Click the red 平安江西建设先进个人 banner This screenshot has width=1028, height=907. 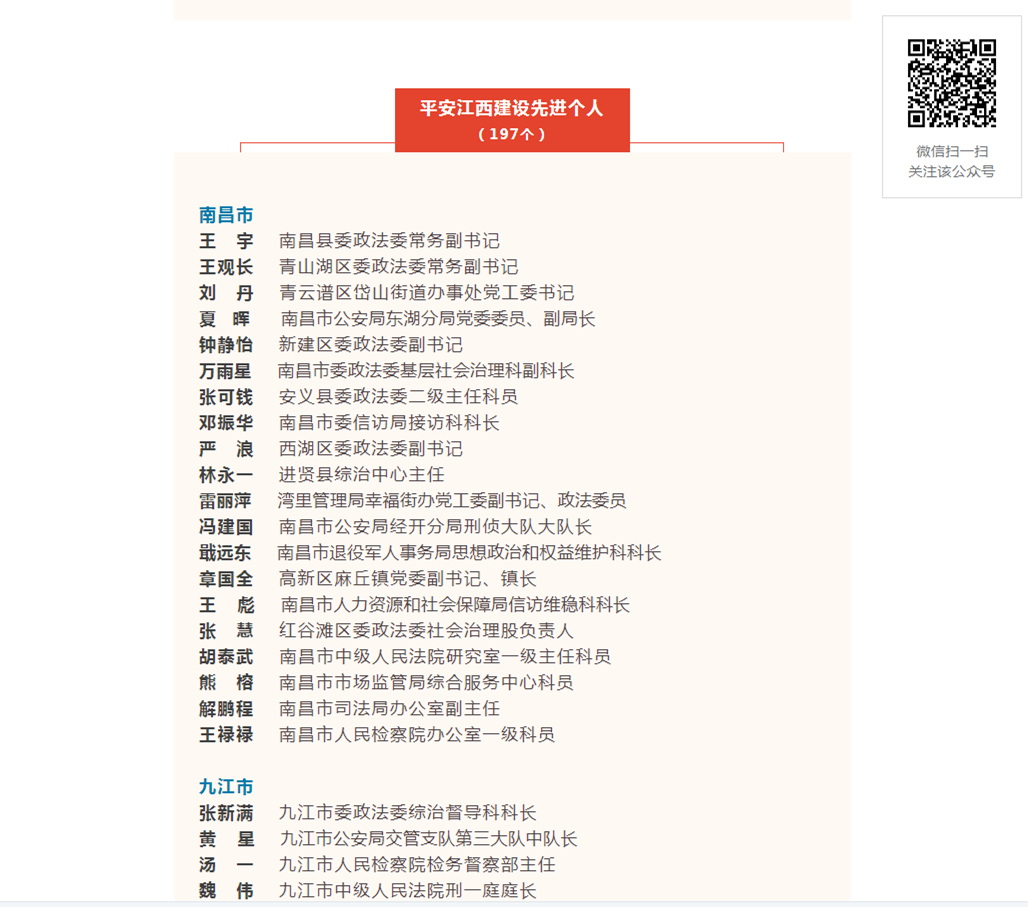(512, 119)
